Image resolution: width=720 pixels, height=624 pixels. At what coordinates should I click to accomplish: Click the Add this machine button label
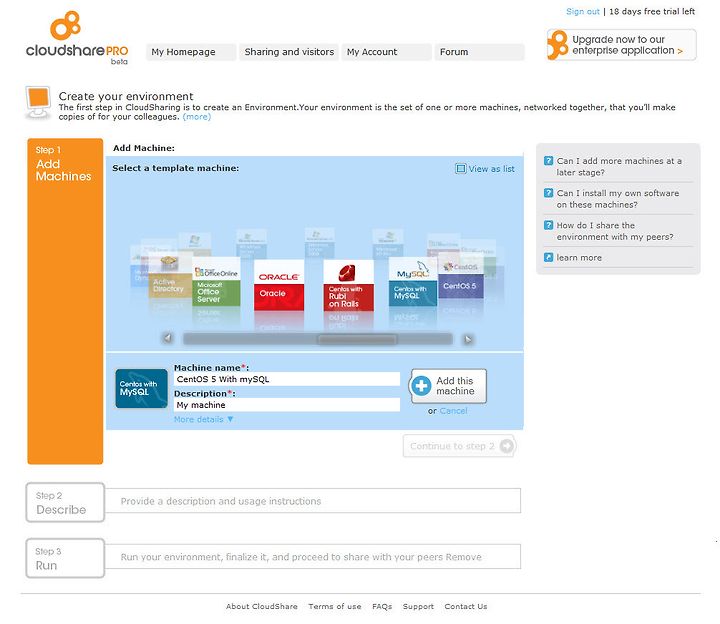pyautogui.click(x=455, y=386)
